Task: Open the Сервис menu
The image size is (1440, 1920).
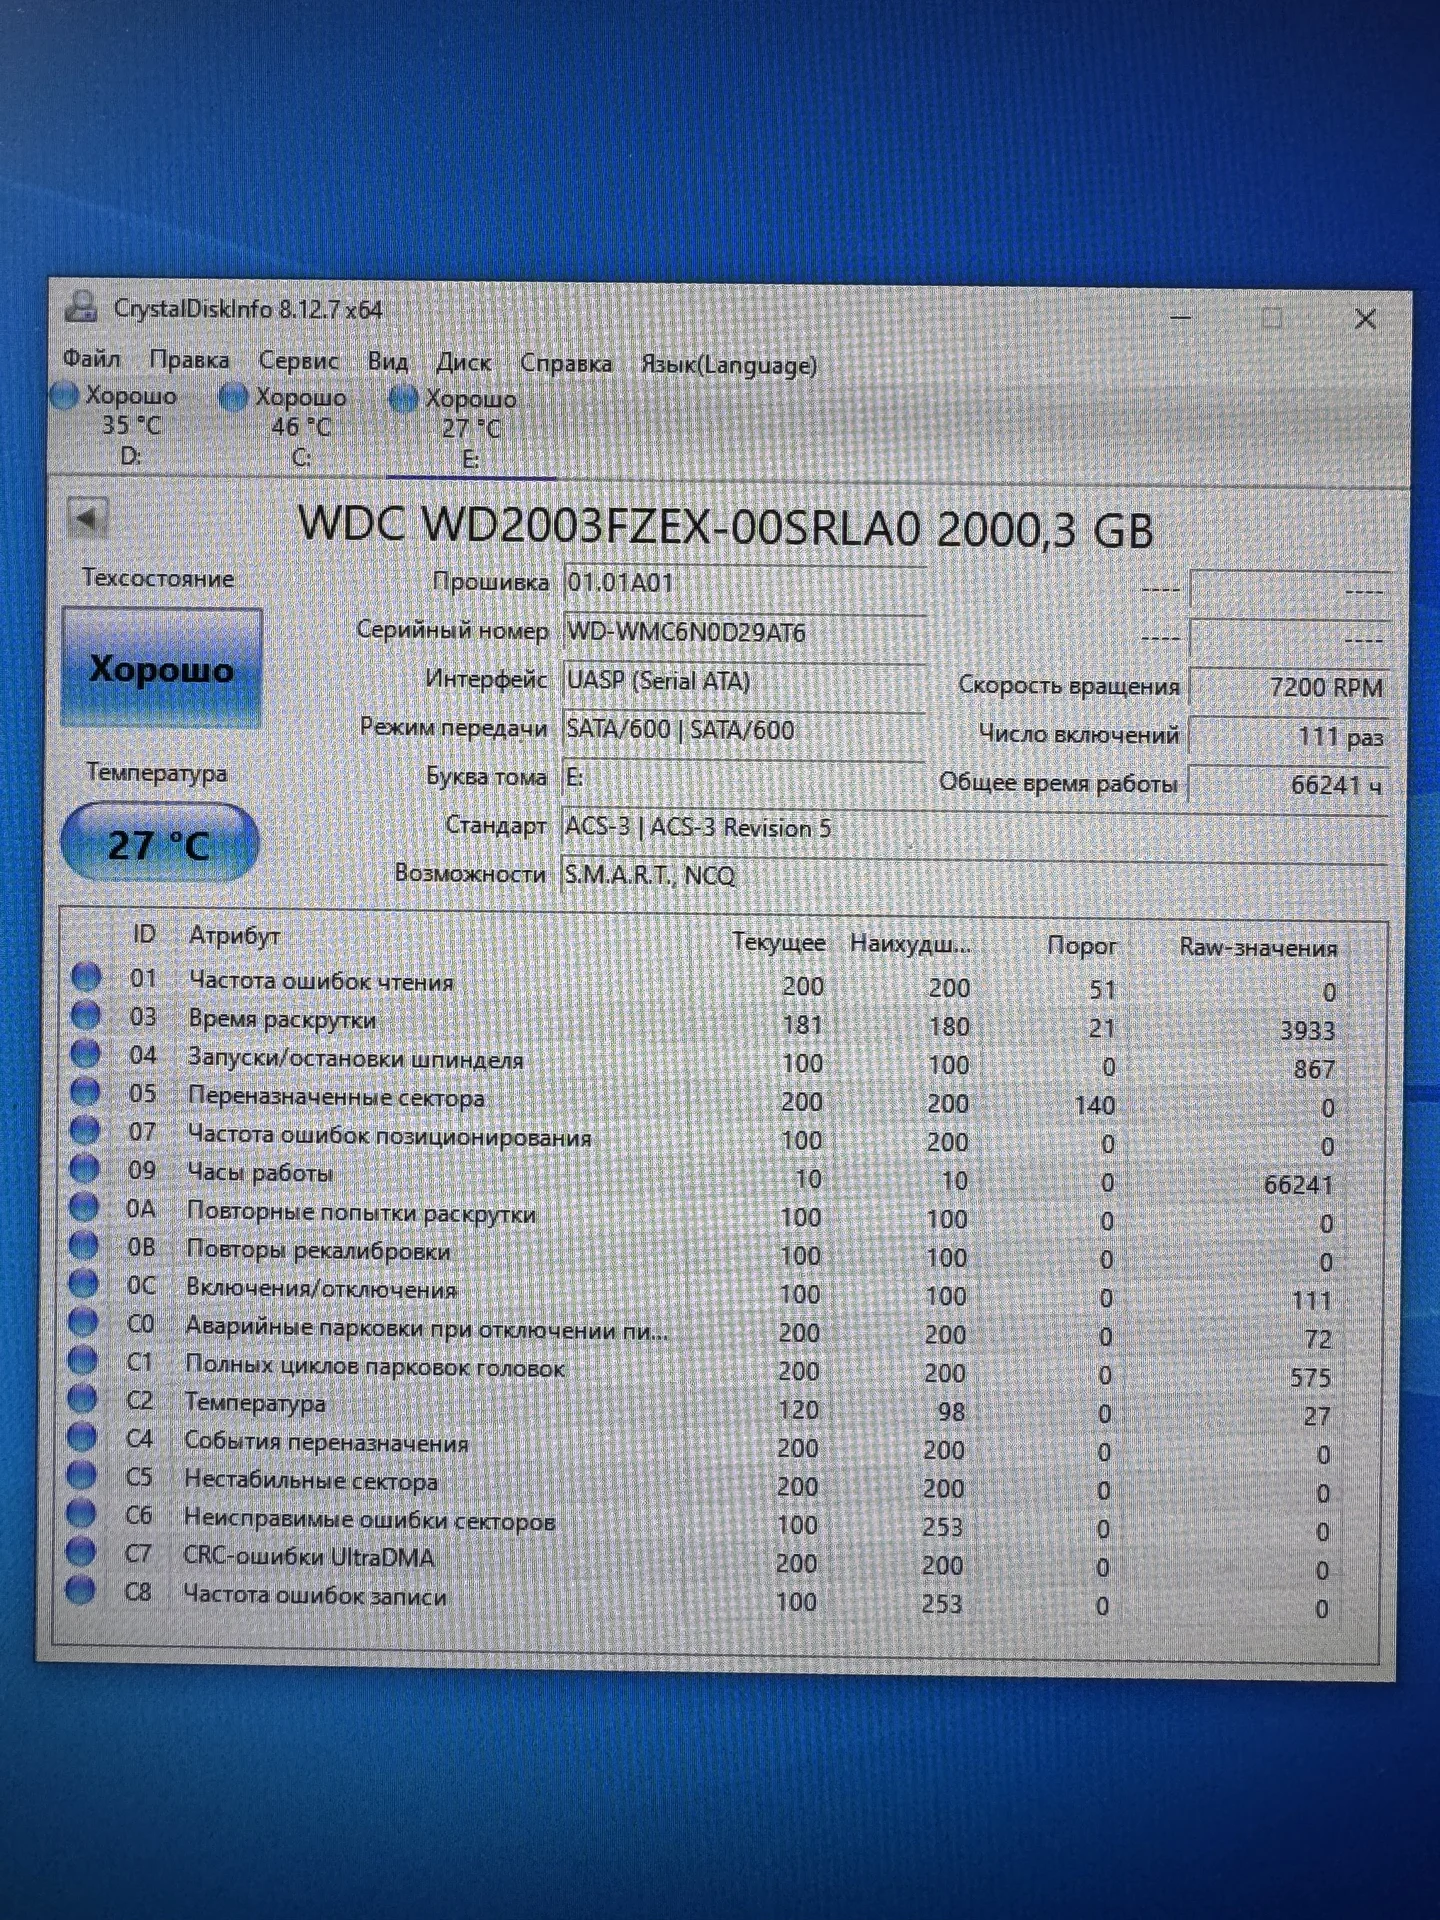Action: pyautogui.click(x=298, y=360)
